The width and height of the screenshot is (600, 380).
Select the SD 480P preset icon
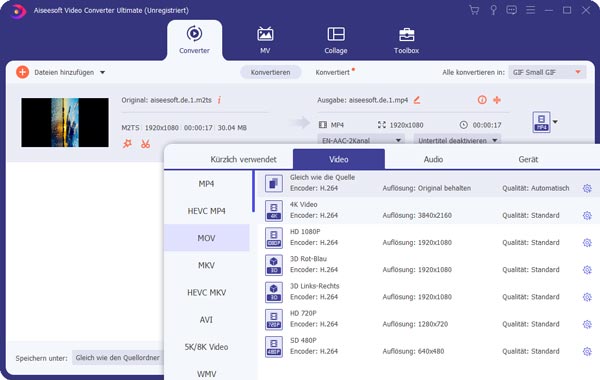pos(274,347)
